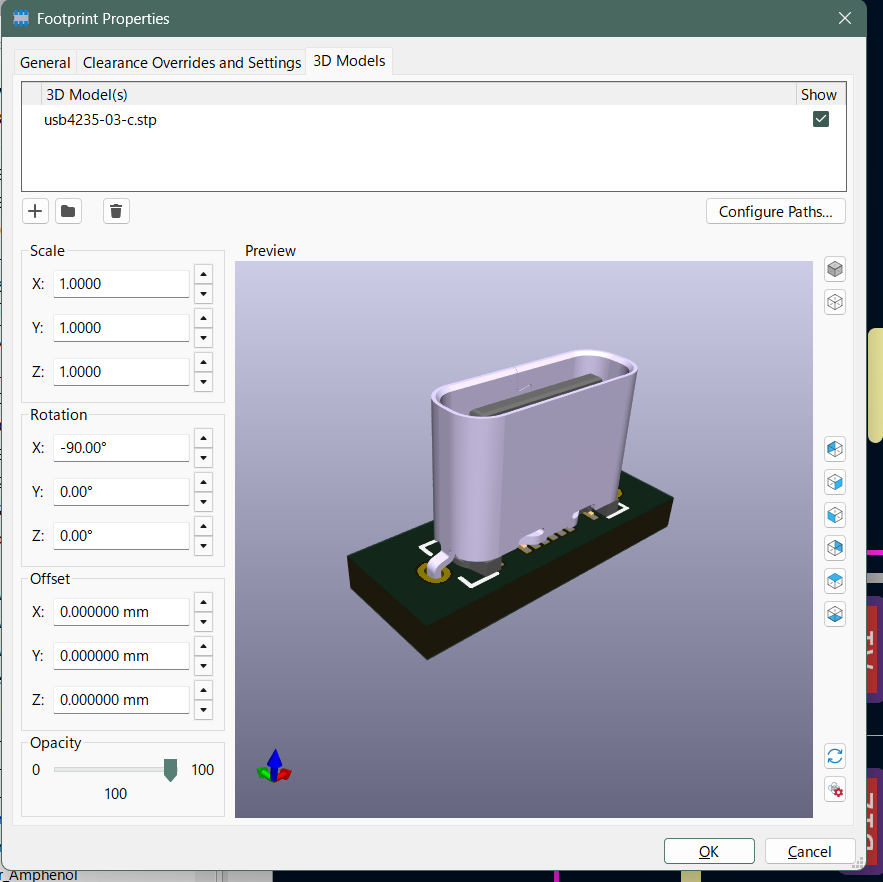Open Clearance Overrides and Settings tab
The width and height of the screenshot is (883, 882).
(192, 62)
